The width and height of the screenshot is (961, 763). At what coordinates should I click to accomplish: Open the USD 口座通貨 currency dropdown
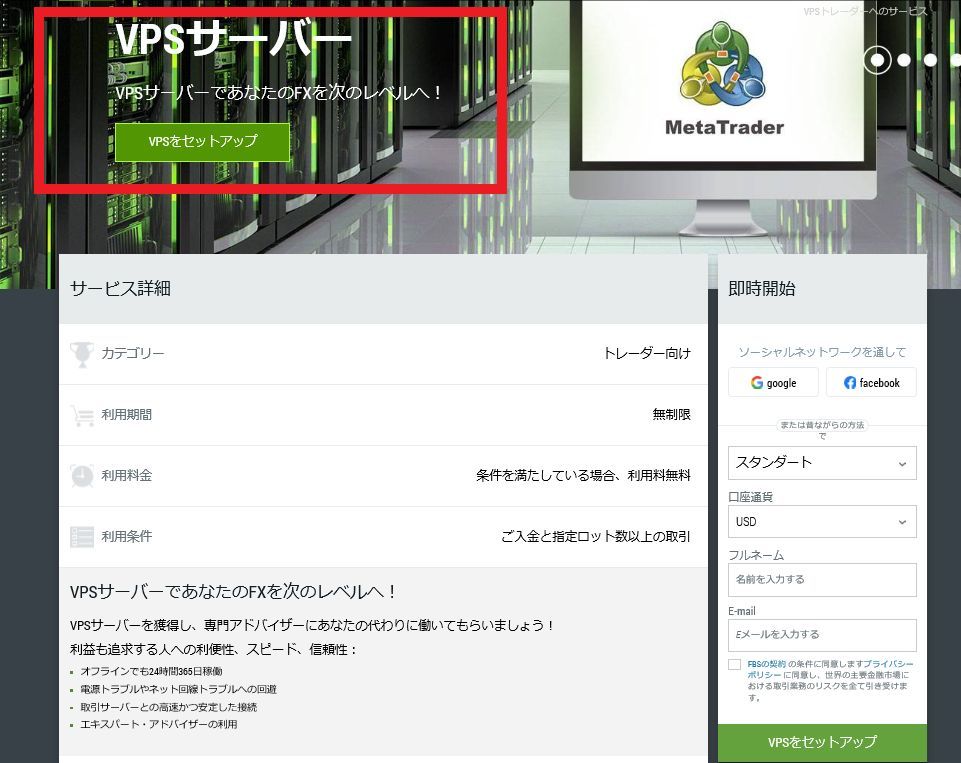[822, 522]
